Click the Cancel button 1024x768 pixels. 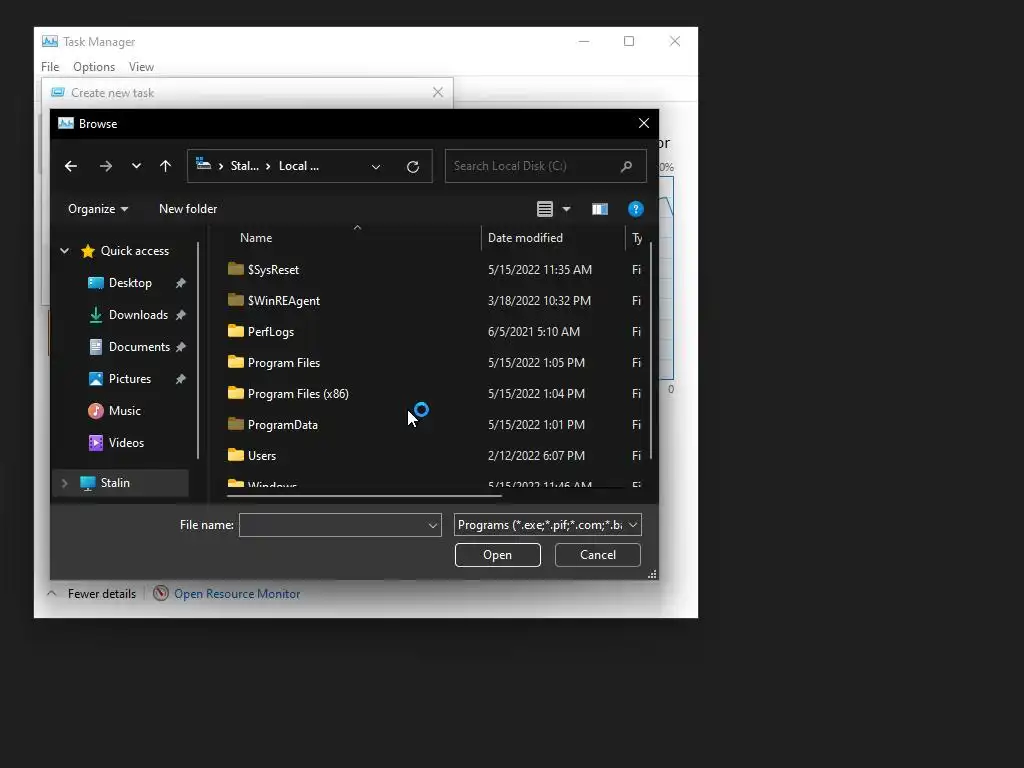tap(598, 555)
